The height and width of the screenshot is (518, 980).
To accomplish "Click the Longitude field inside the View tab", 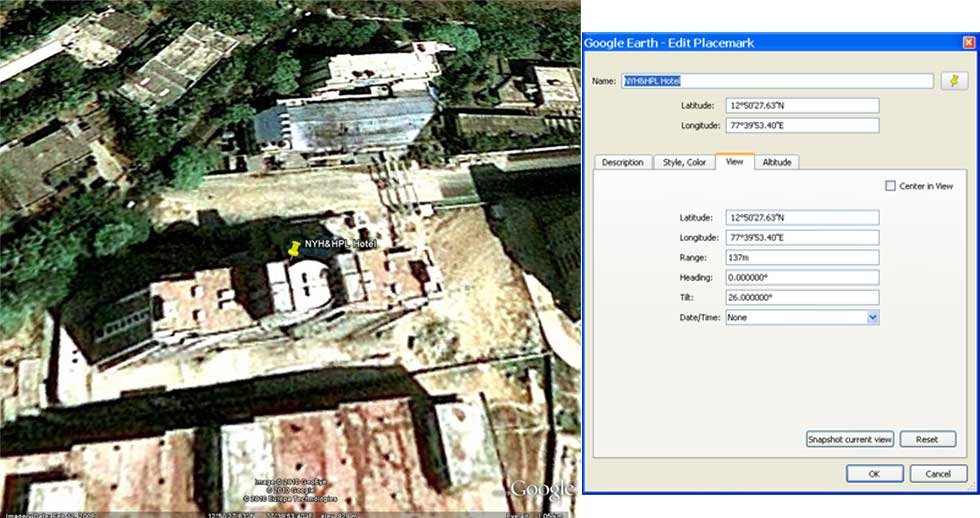I will (802, 237).
